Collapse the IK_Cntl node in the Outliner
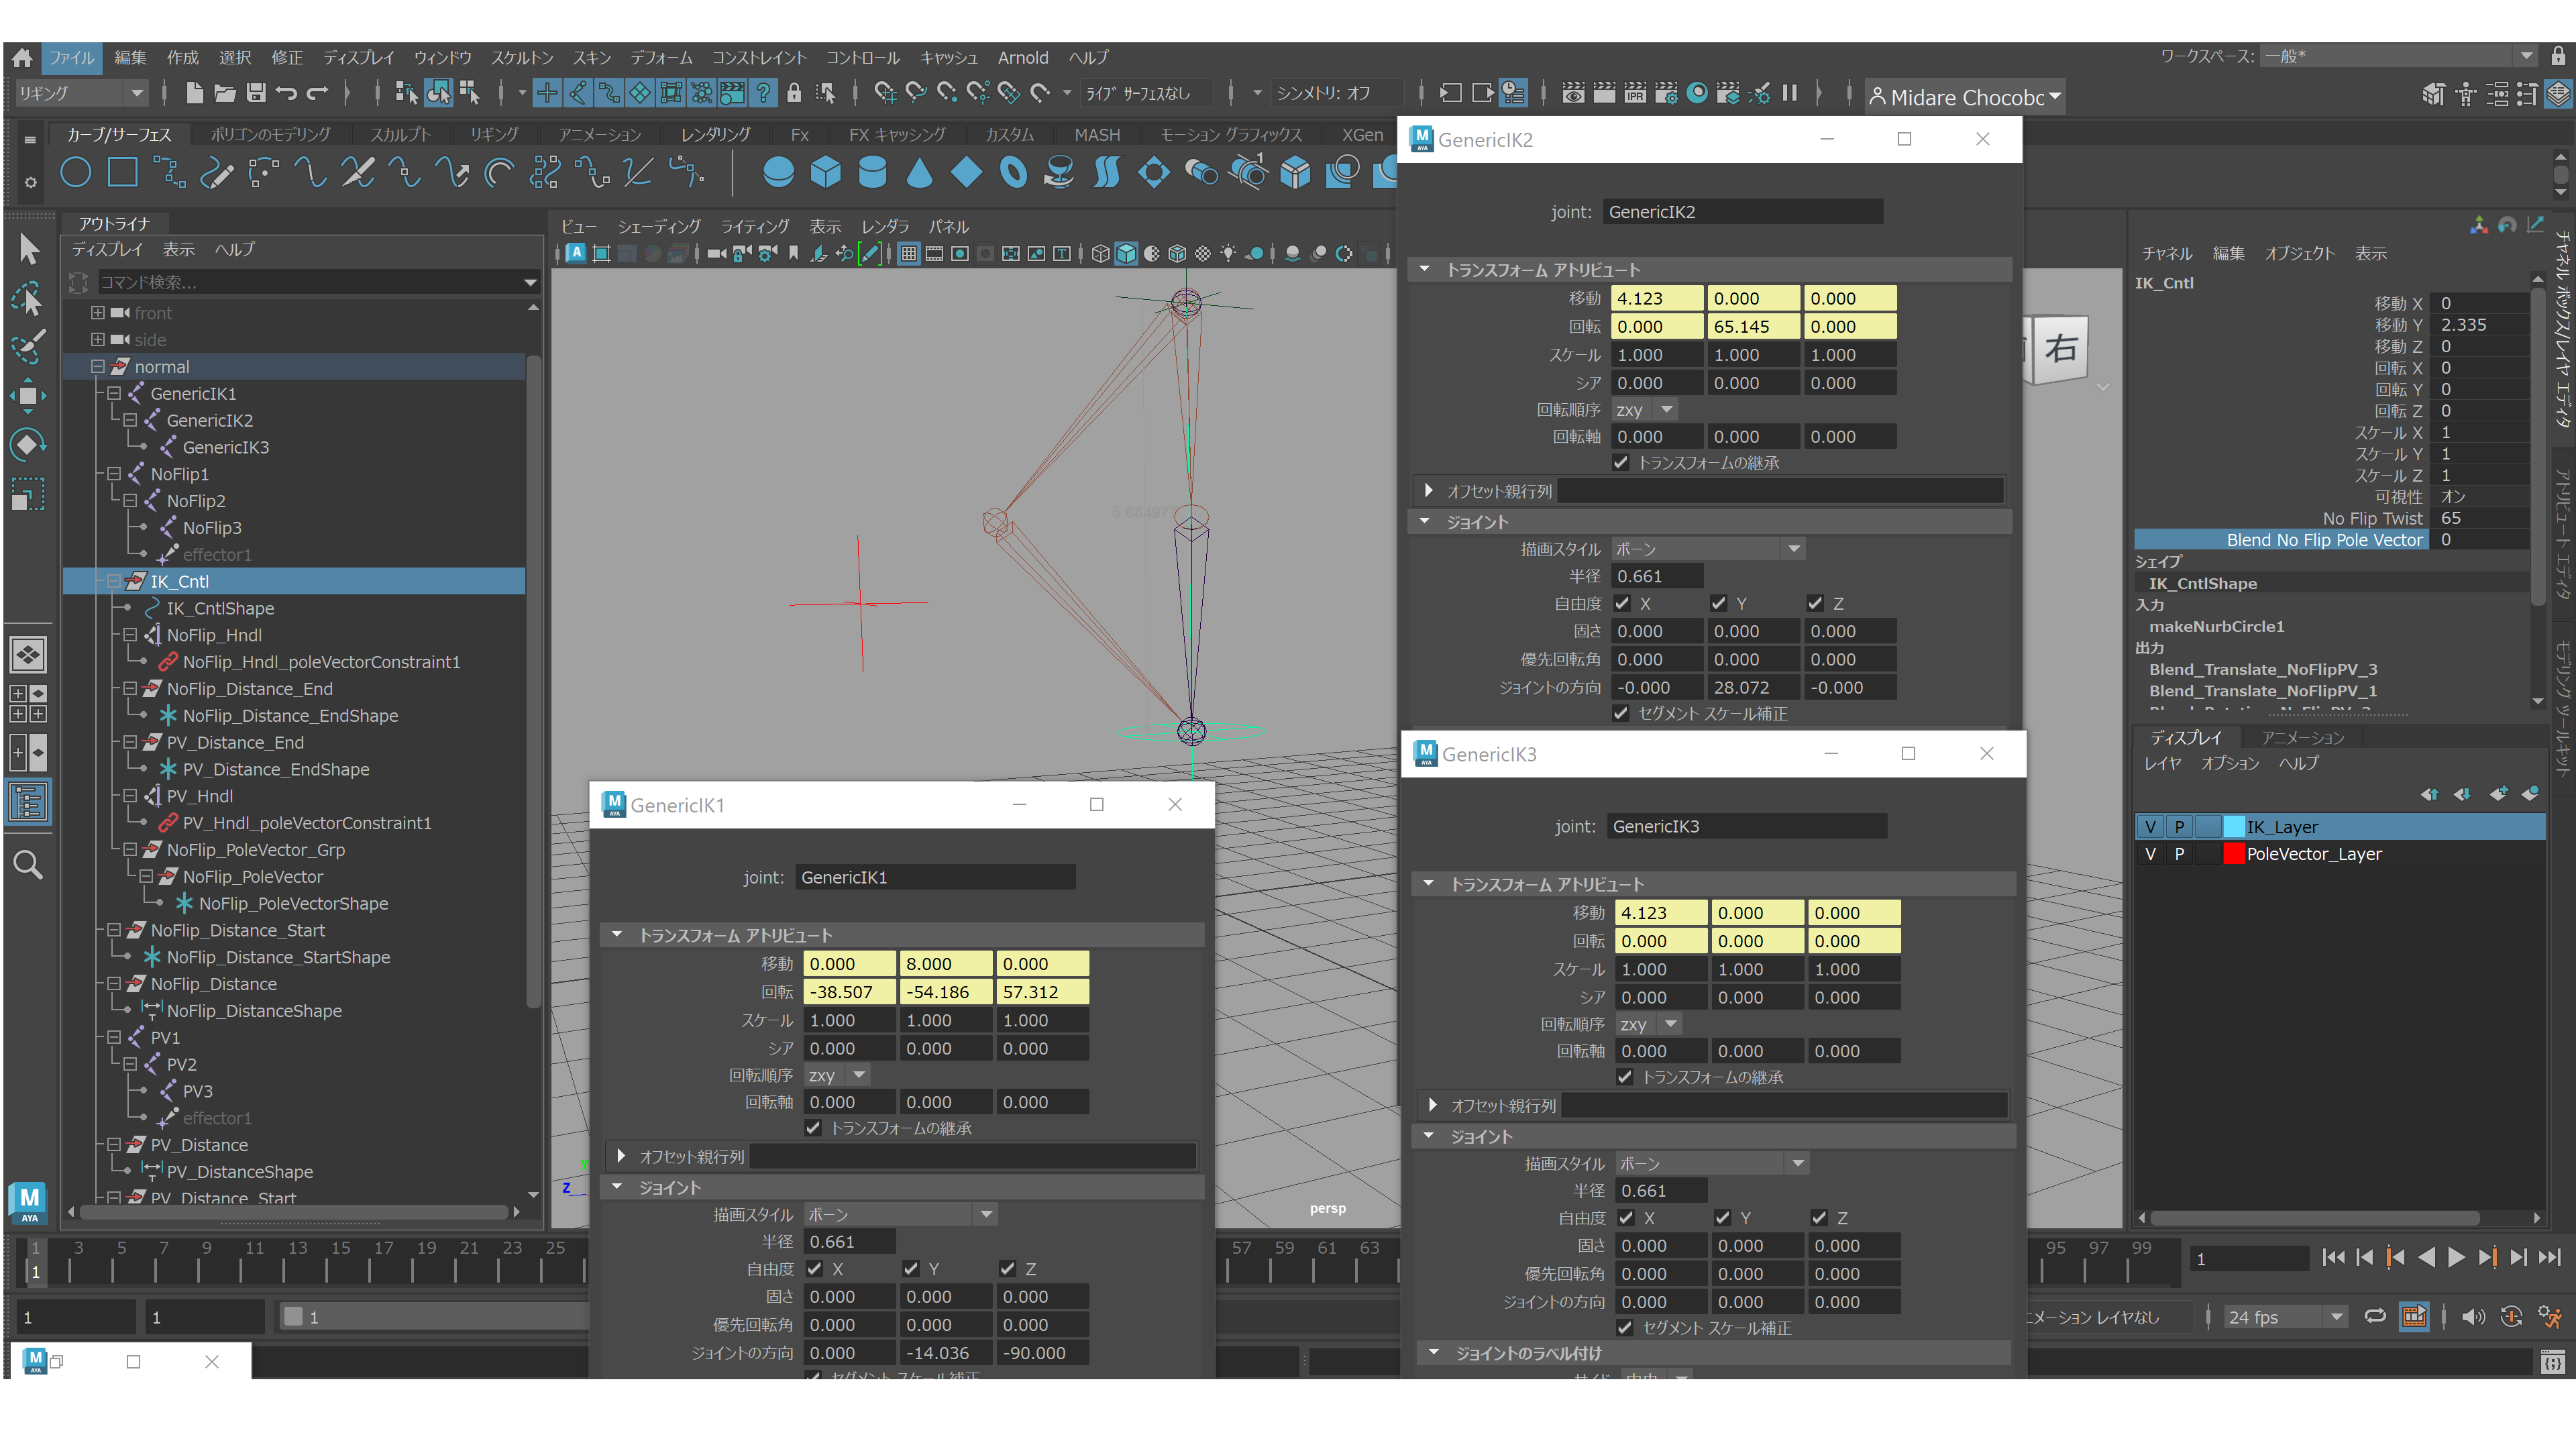This screenshot has height=1449, width=2576. click(x=114, y=580)
